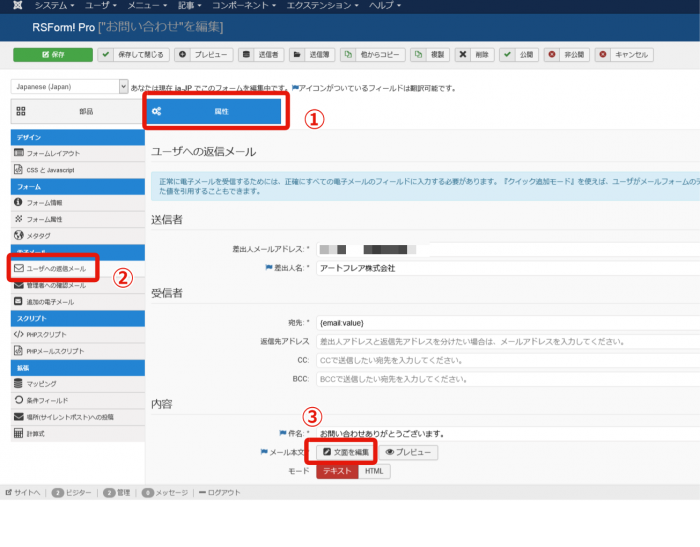
Task: Open the システム menu
Action: pos(54,5)
